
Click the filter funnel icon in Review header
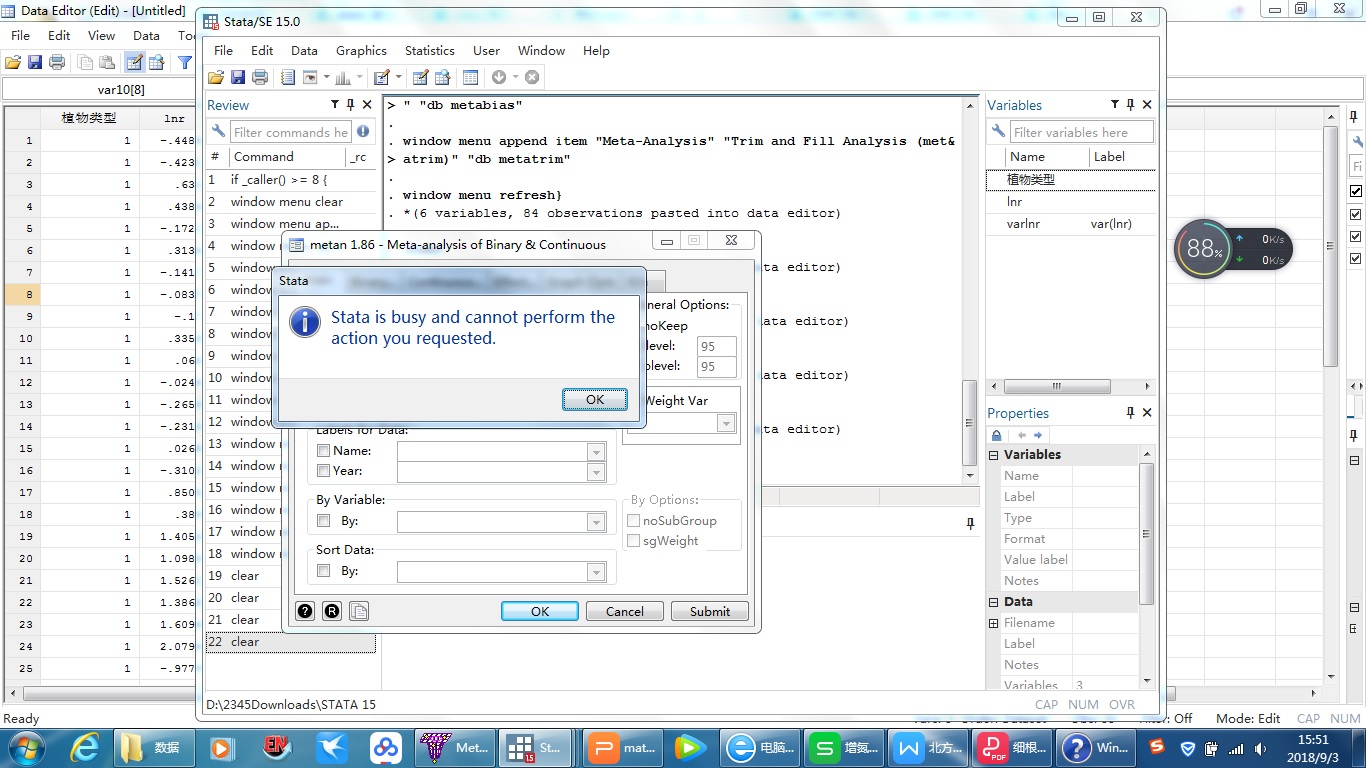pyautogui.click(x=335, y=105)
